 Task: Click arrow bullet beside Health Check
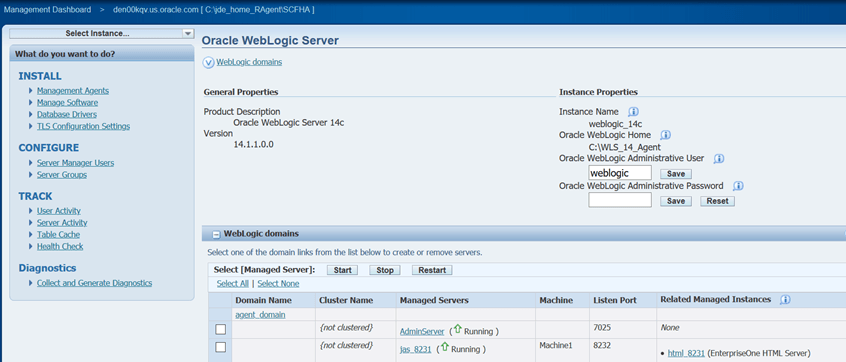(31, 247)
